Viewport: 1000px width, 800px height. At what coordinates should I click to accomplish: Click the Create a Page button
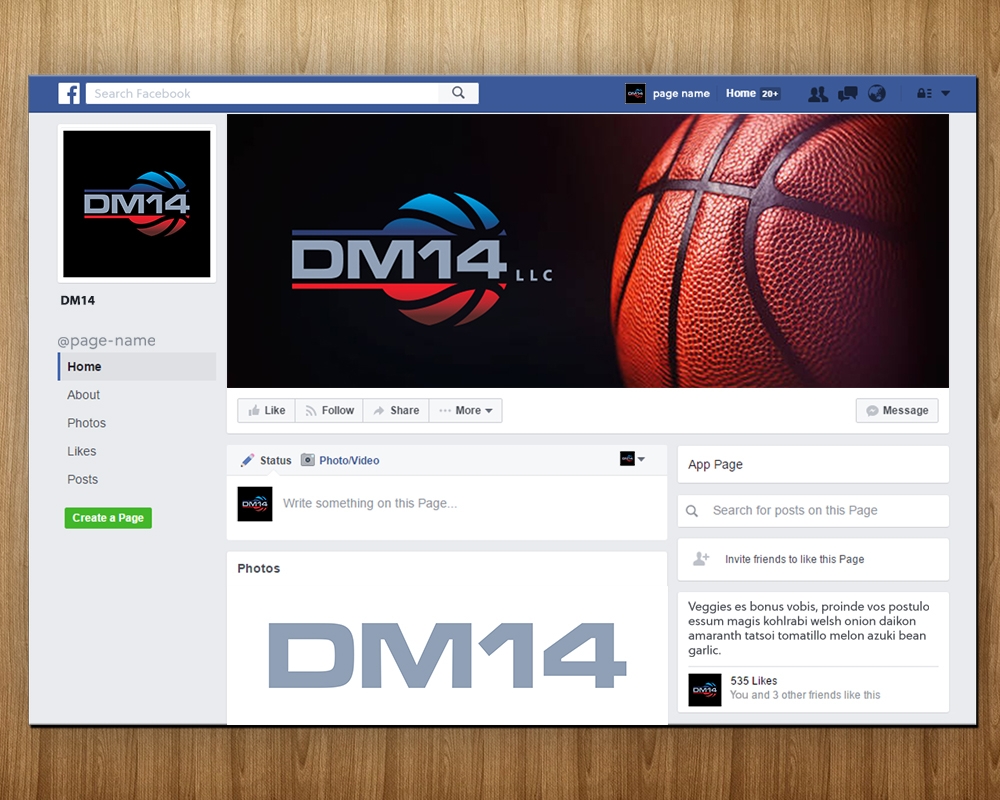(108, 517)
